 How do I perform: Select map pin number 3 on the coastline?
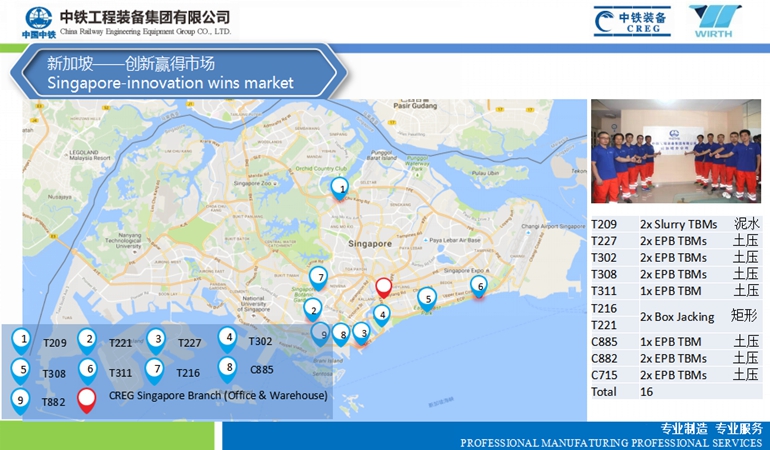coord(362,334)
